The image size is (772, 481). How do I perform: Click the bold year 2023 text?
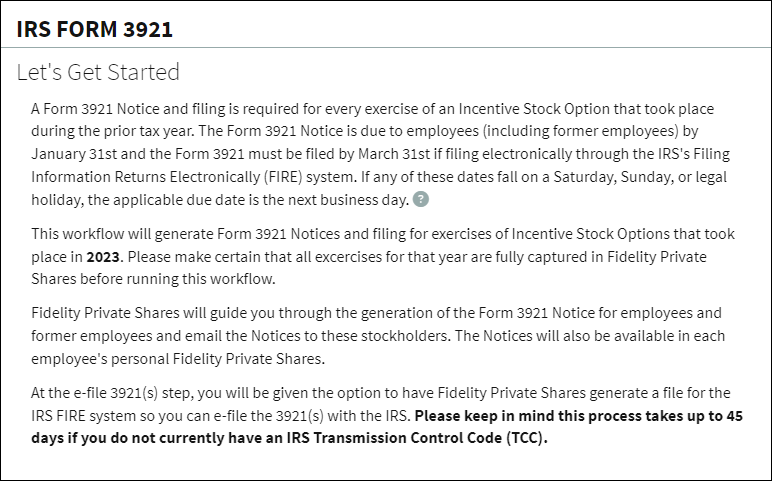[x=103, y=257]
